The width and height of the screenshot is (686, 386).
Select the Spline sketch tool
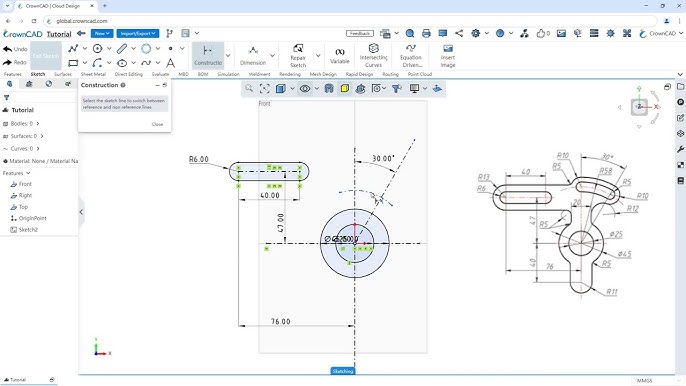click(x=146, y=63)
